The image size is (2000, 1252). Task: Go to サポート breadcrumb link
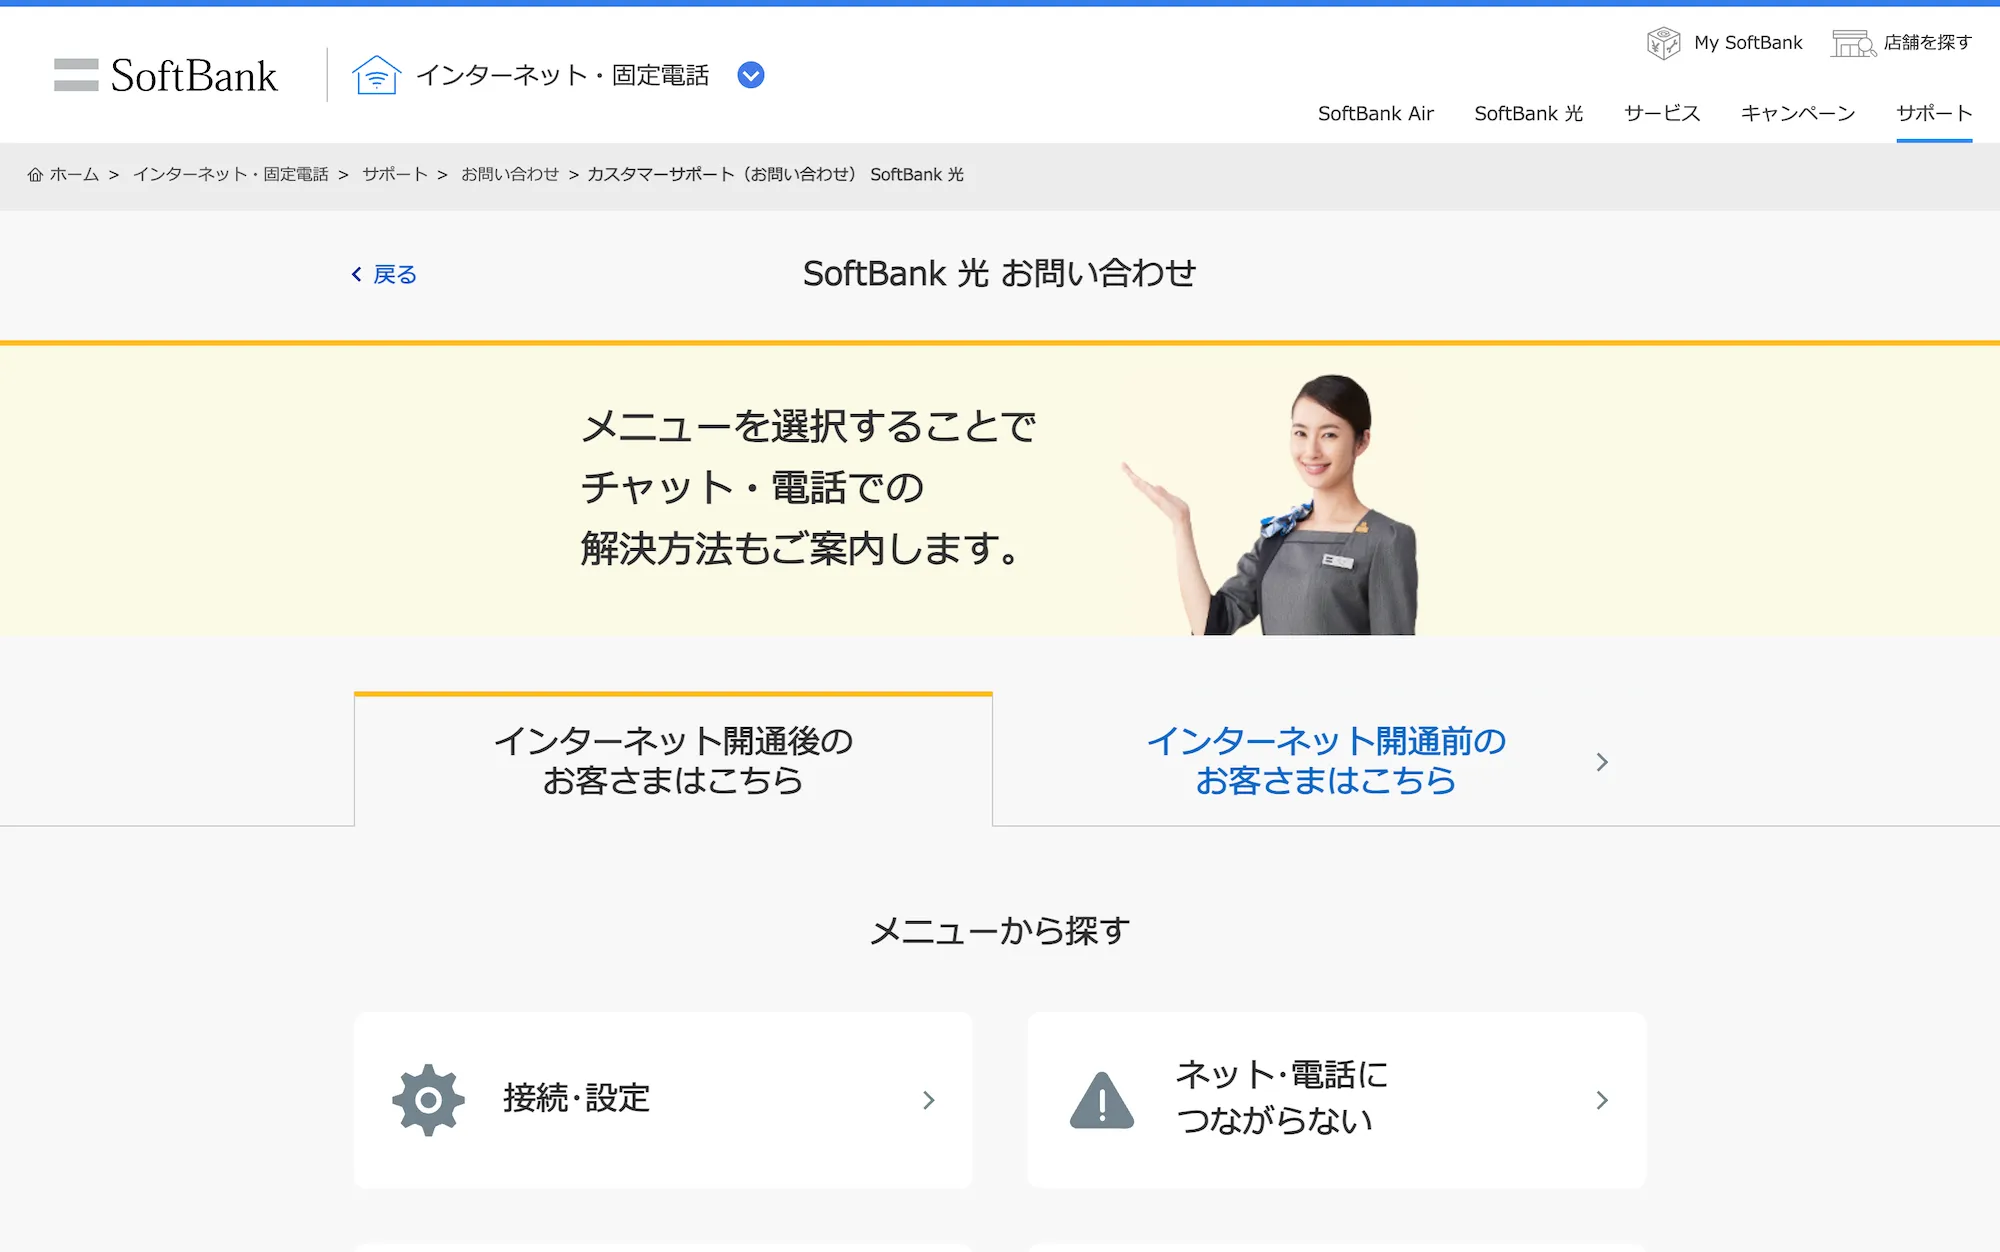(395, 175)
